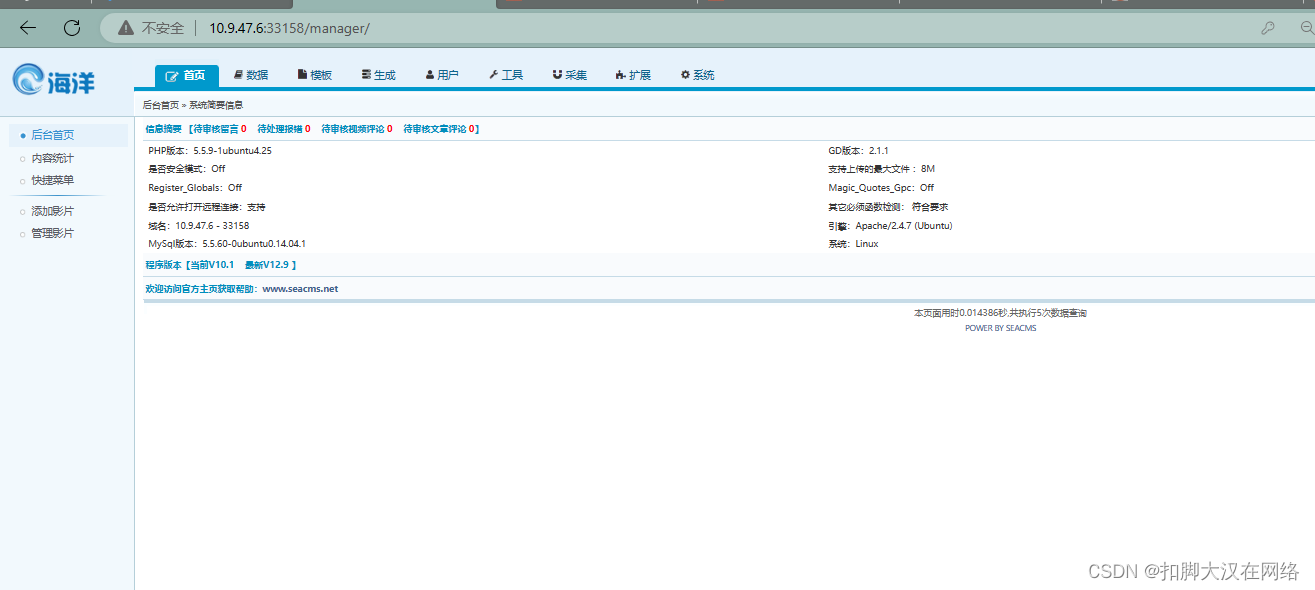Open the 待审核留言 pending messages link

[217, 128]
